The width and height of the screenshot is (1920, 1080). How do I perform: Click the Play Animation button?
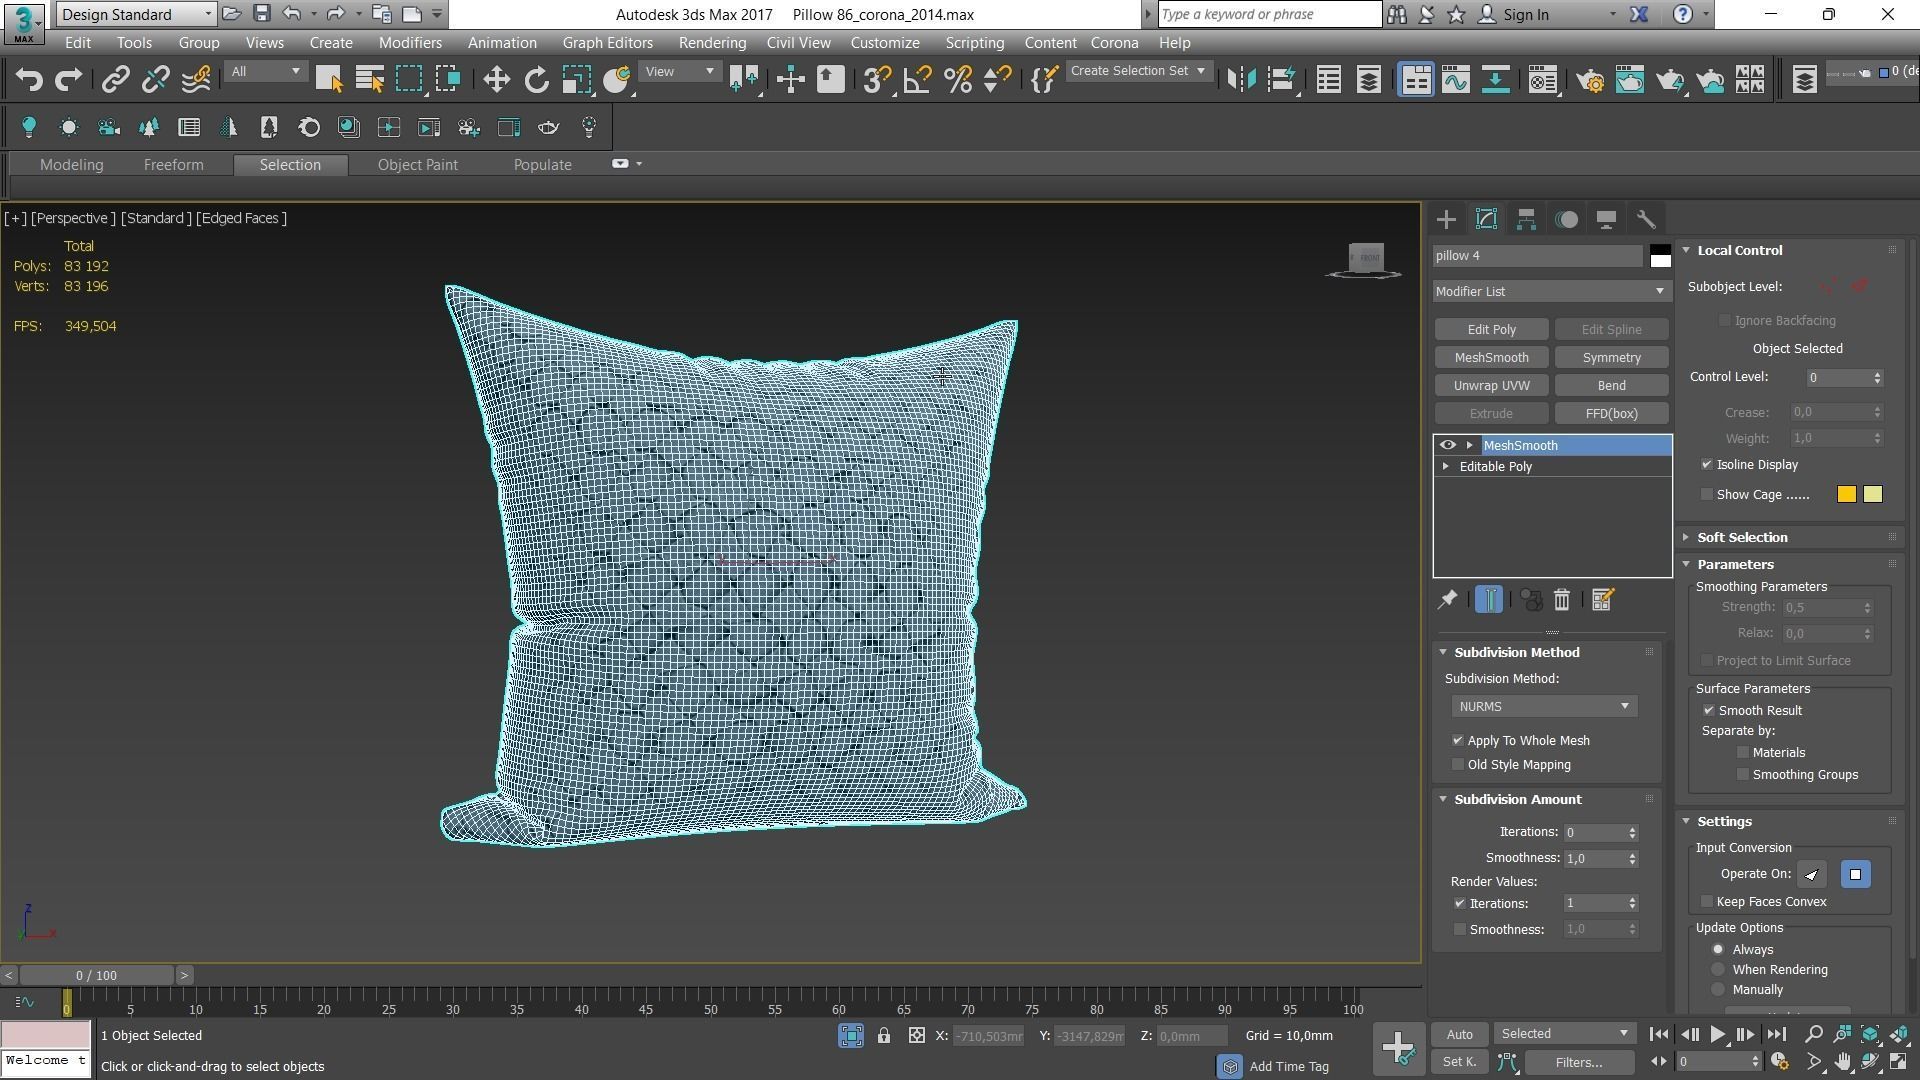pyautogui.click(x=1717, y=1035)
